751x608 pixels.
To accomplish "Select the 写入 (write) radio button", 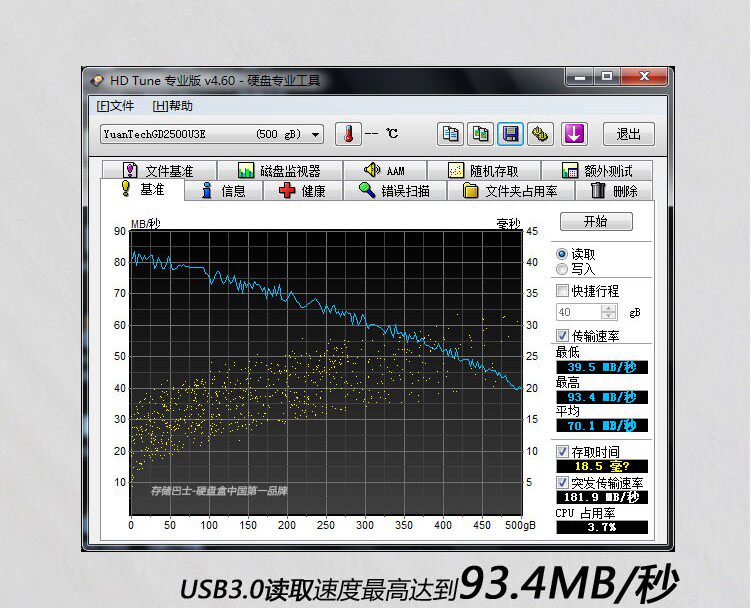I will coord(562,269).
